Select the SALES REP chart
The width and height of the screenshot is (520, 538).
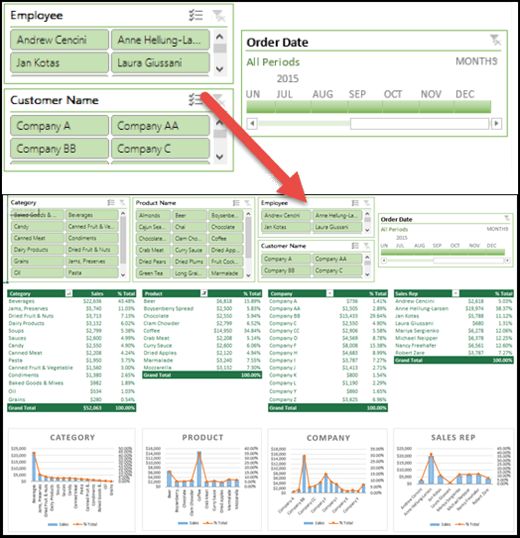click(x=453, y=480)
